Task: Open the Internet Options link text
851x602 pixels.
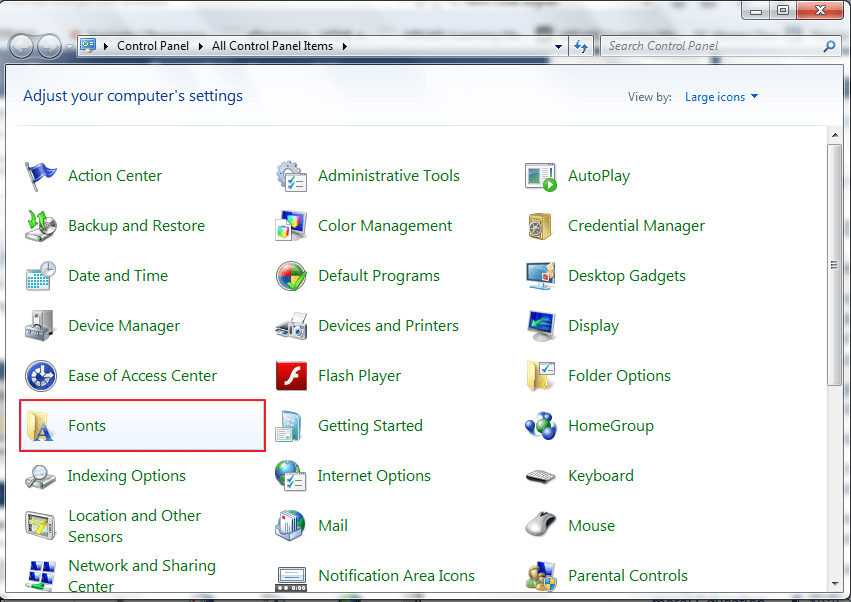Action: pos(374,476)
